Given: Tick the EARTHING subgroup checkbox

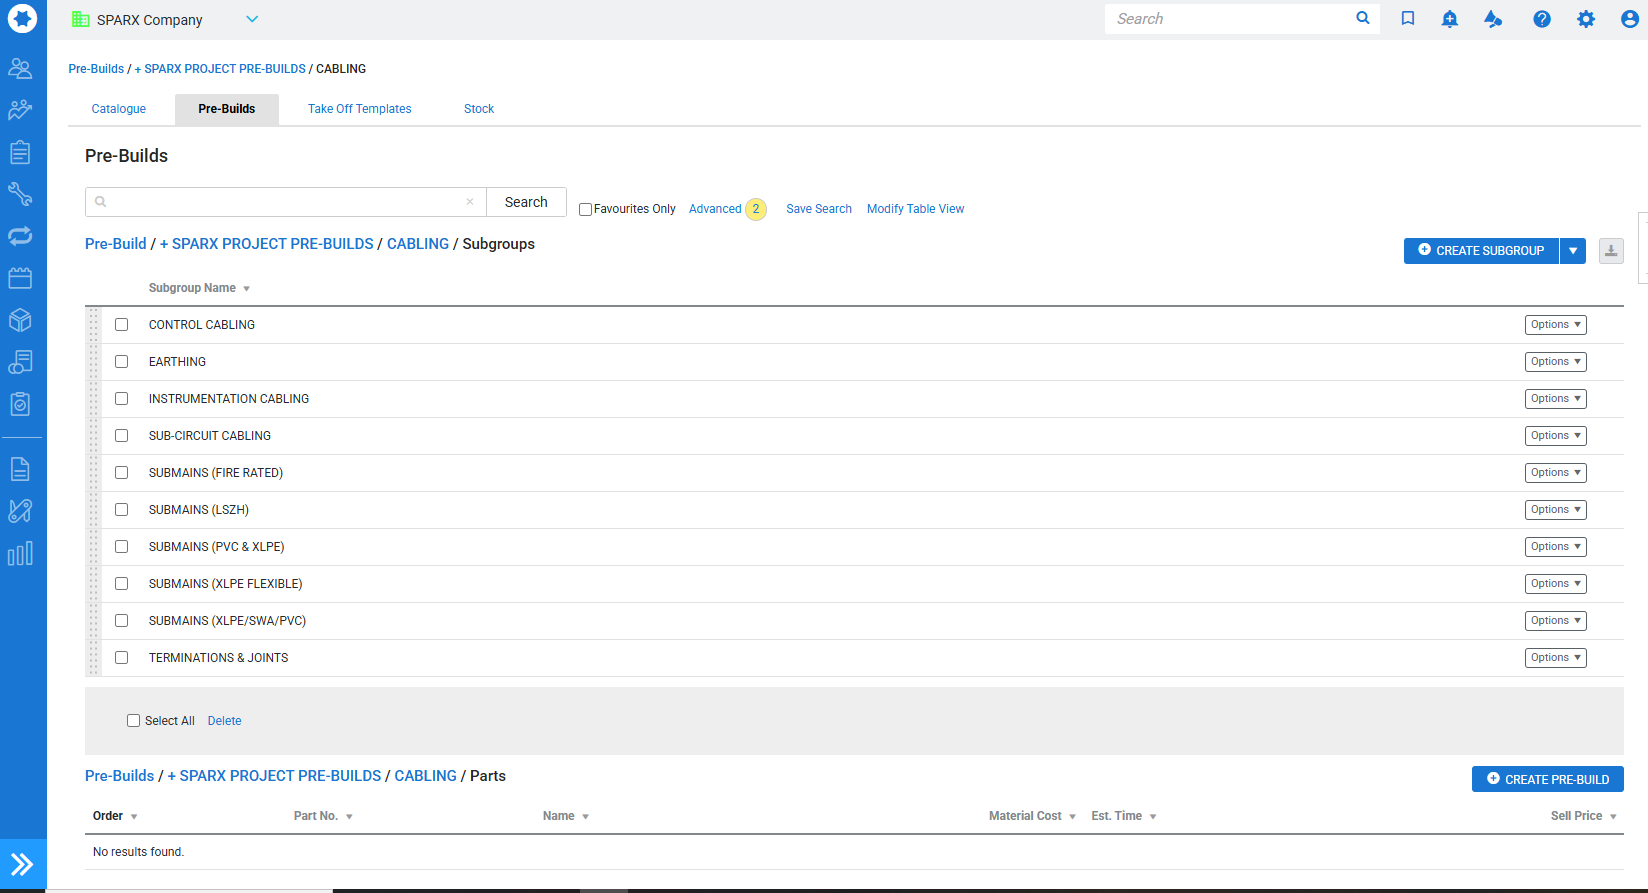Looking at the screenshot, I should tap(122, 362).
